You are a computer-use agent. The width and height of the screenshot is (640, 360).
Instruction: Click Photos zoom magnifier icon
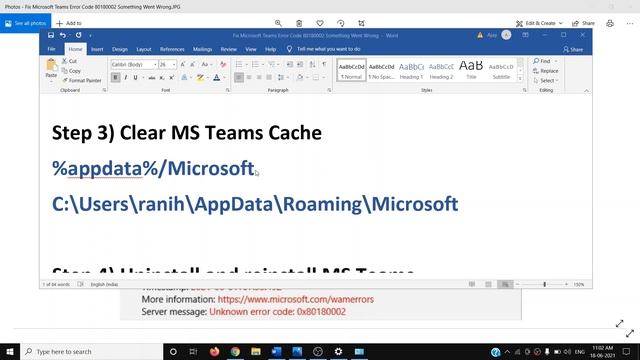[278, 23]
